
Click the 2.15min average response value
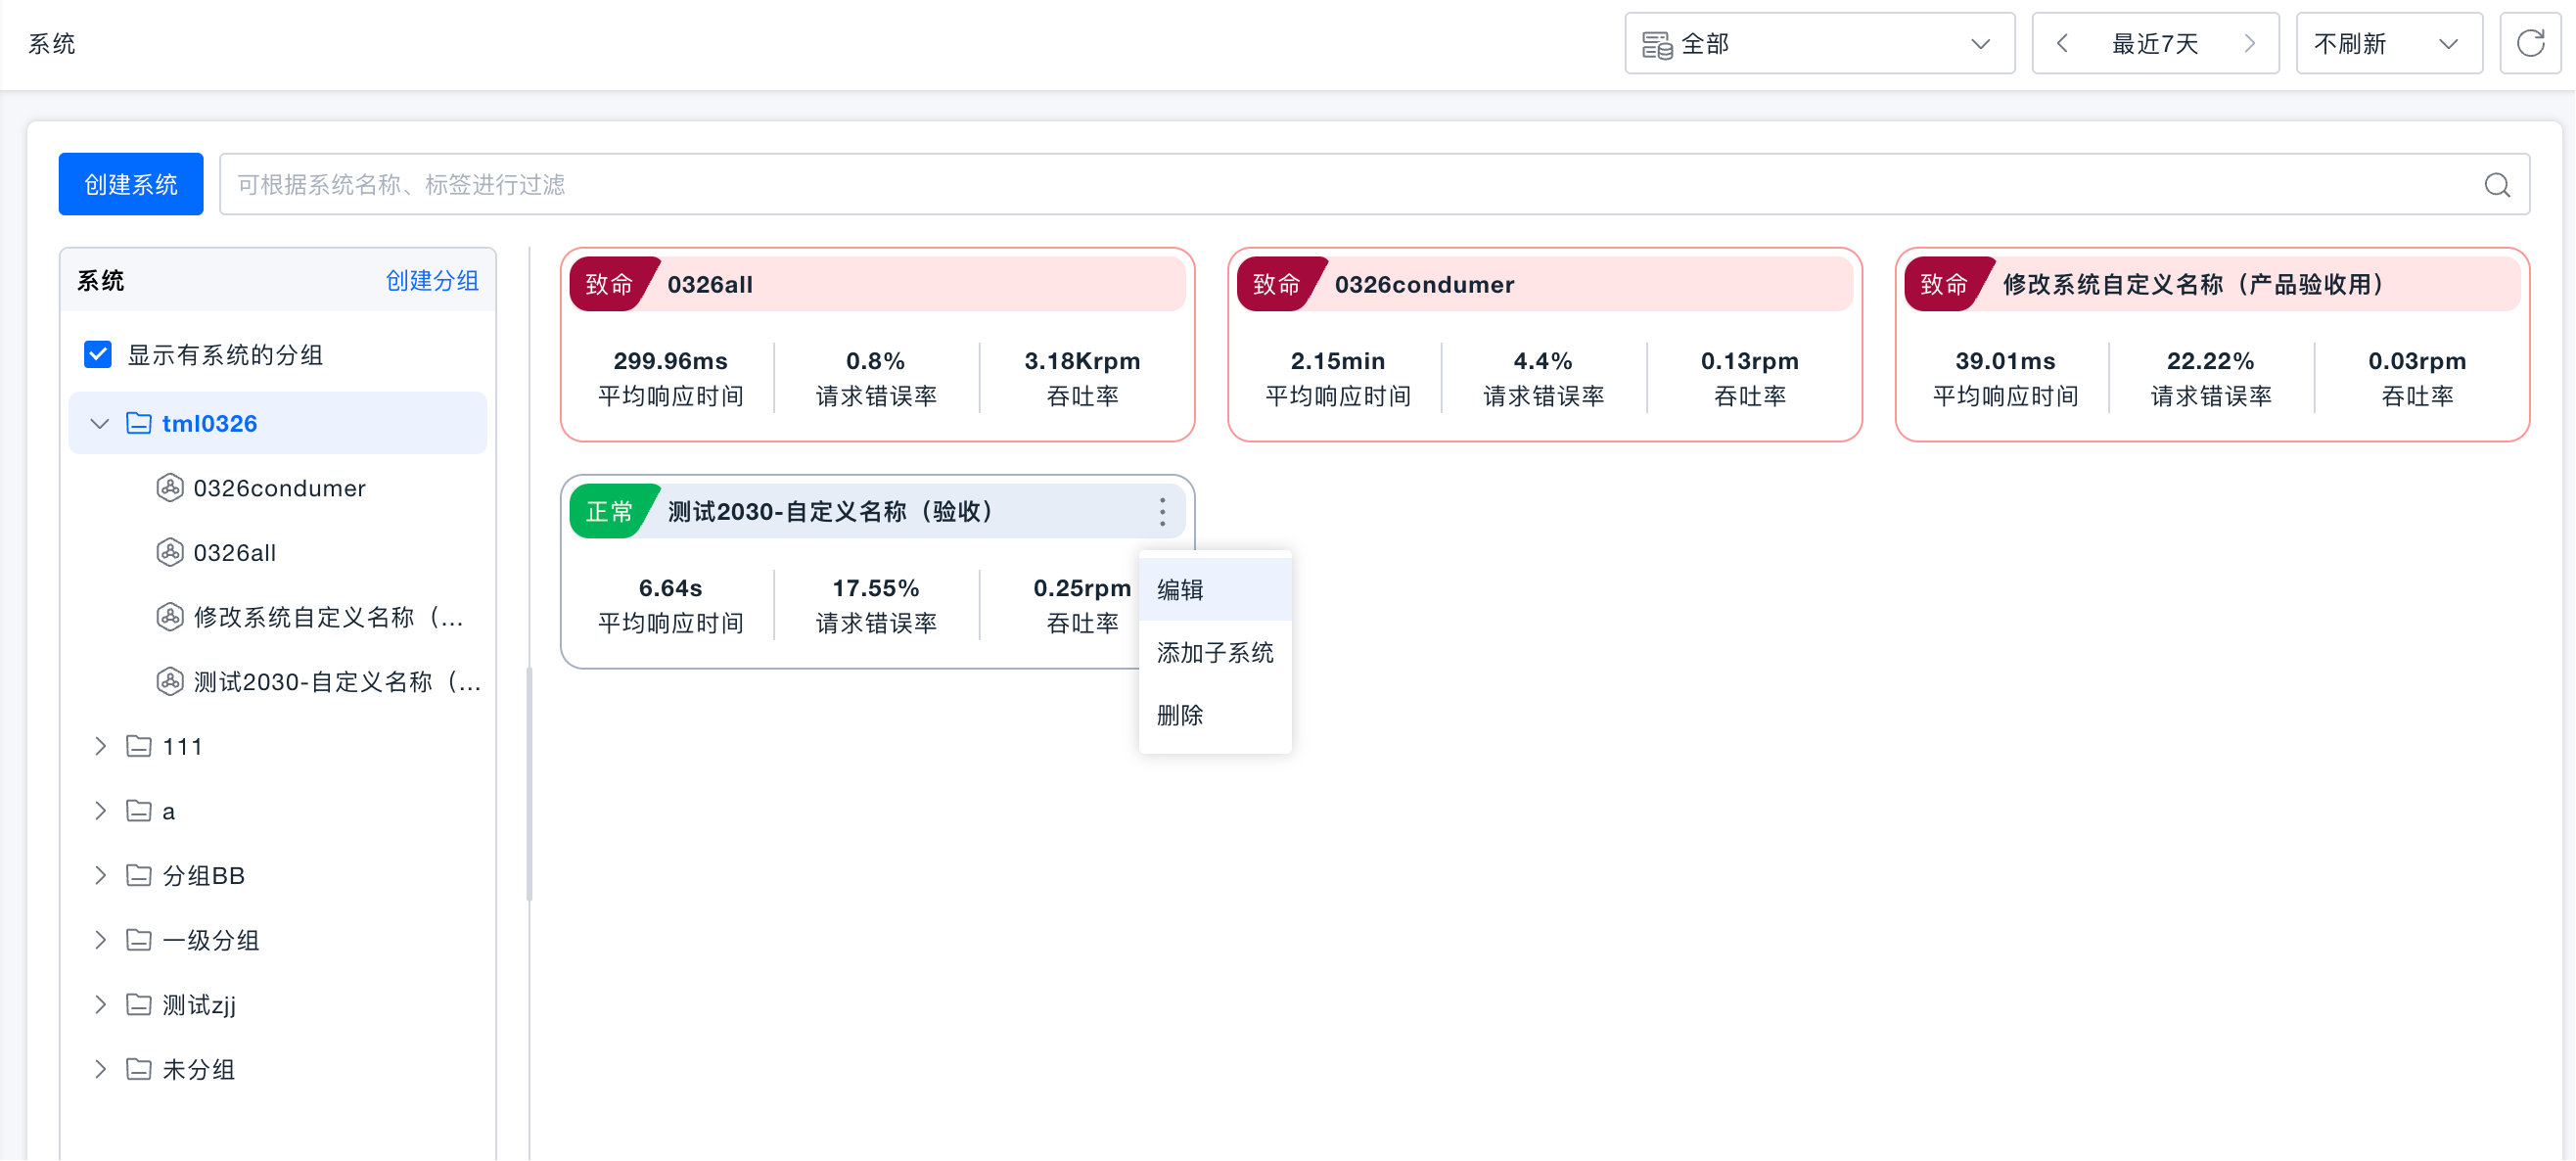1337,361
